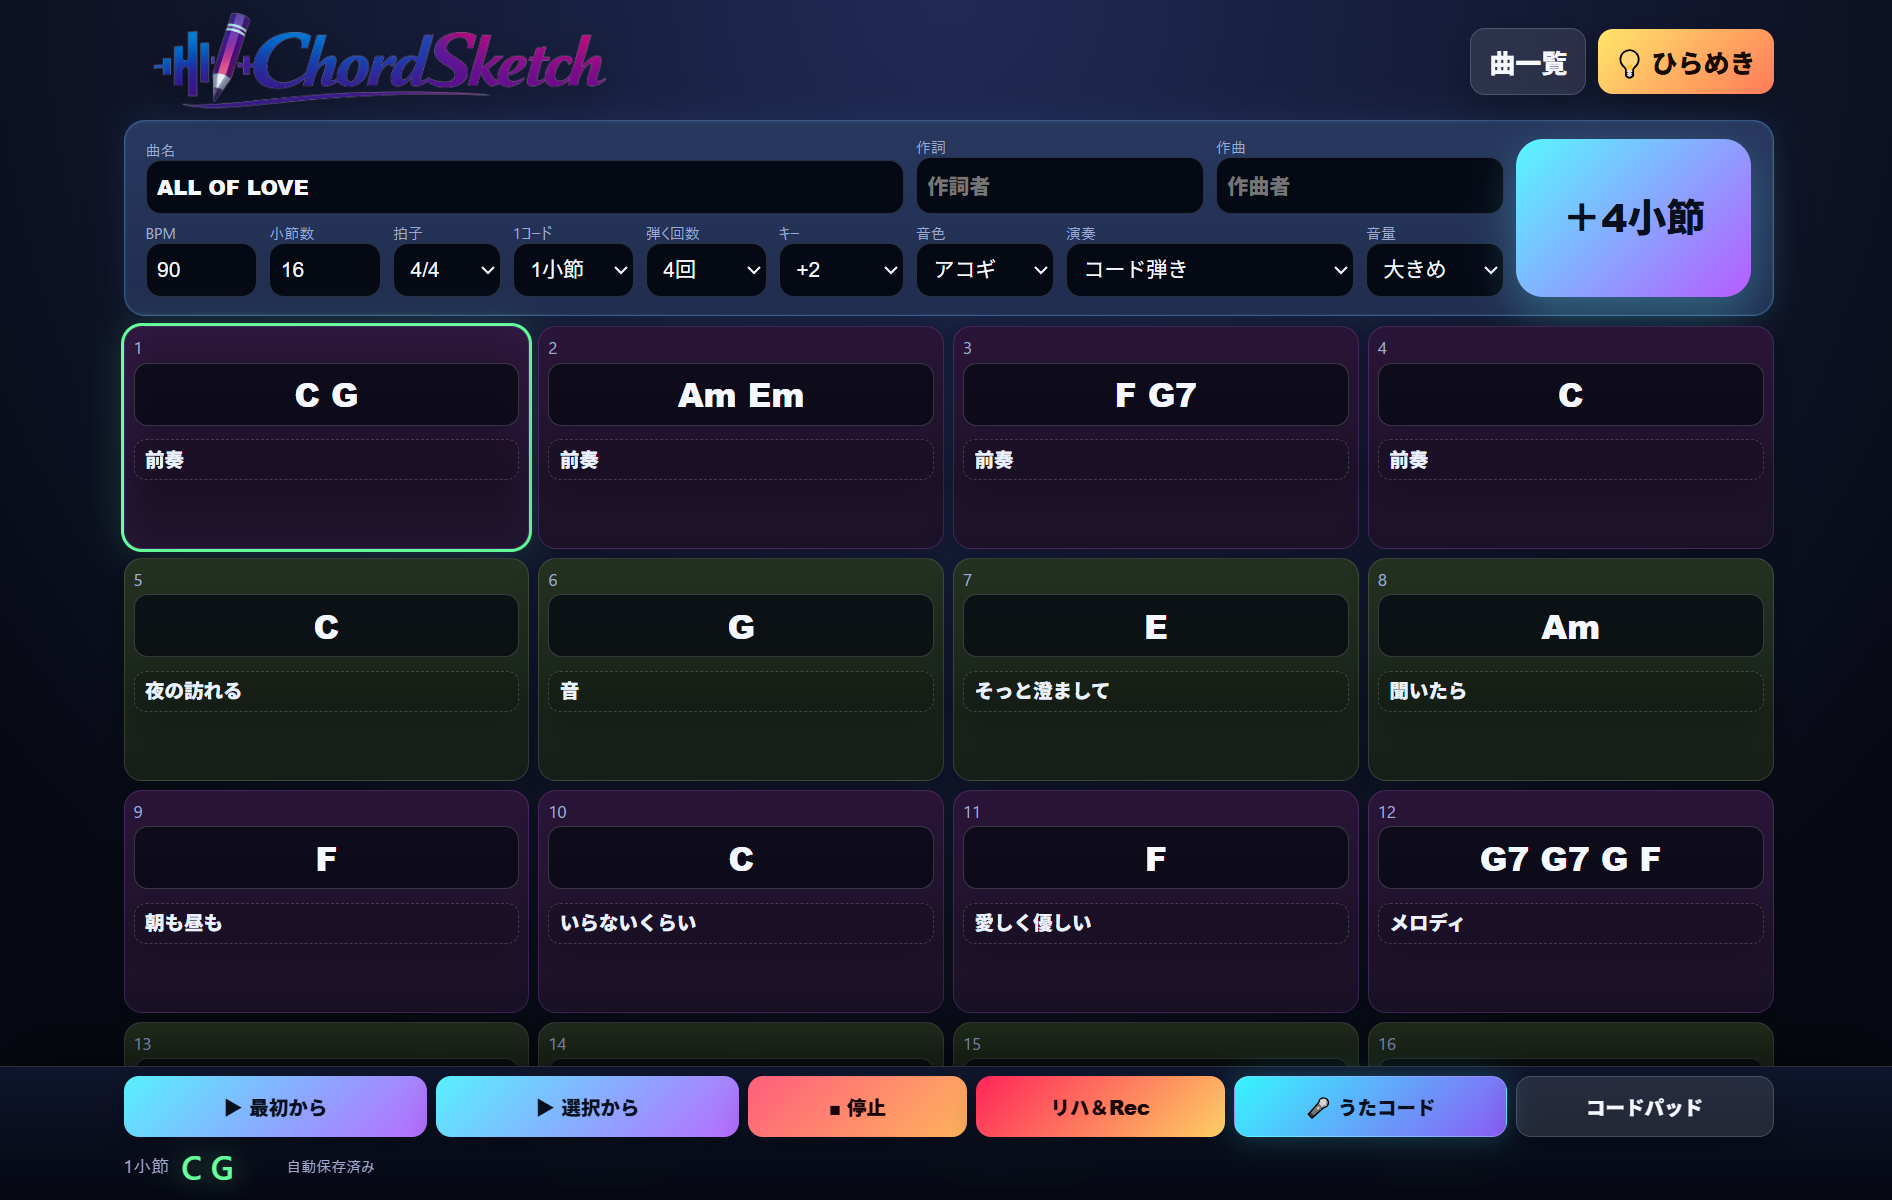The image size is (1892, 1200).
Task: Click lyric field そっと澄まして in bar 7
Action: (1155, 691)
